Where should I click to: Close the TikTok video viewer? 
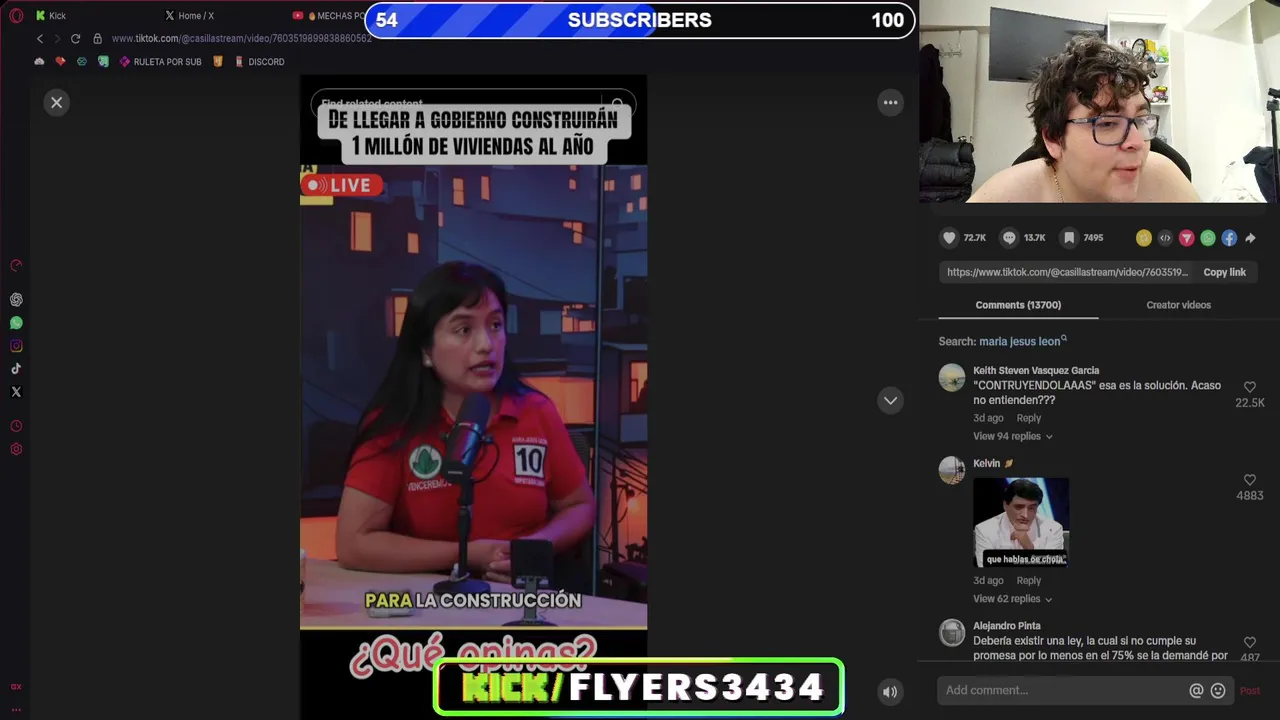pos(57,102)
